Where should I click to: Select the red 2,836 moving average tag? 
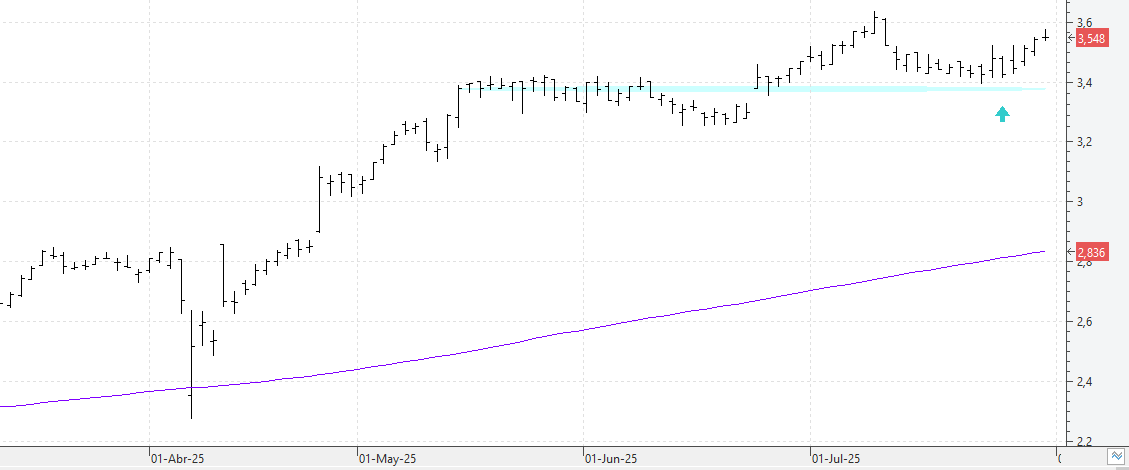coord(1091,252)
